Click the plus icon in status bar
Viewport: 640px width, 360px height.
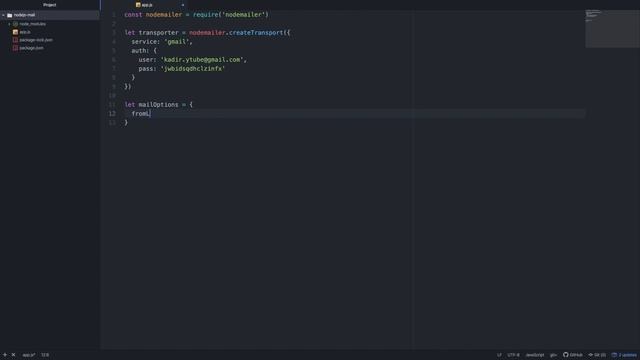[5, 355]
